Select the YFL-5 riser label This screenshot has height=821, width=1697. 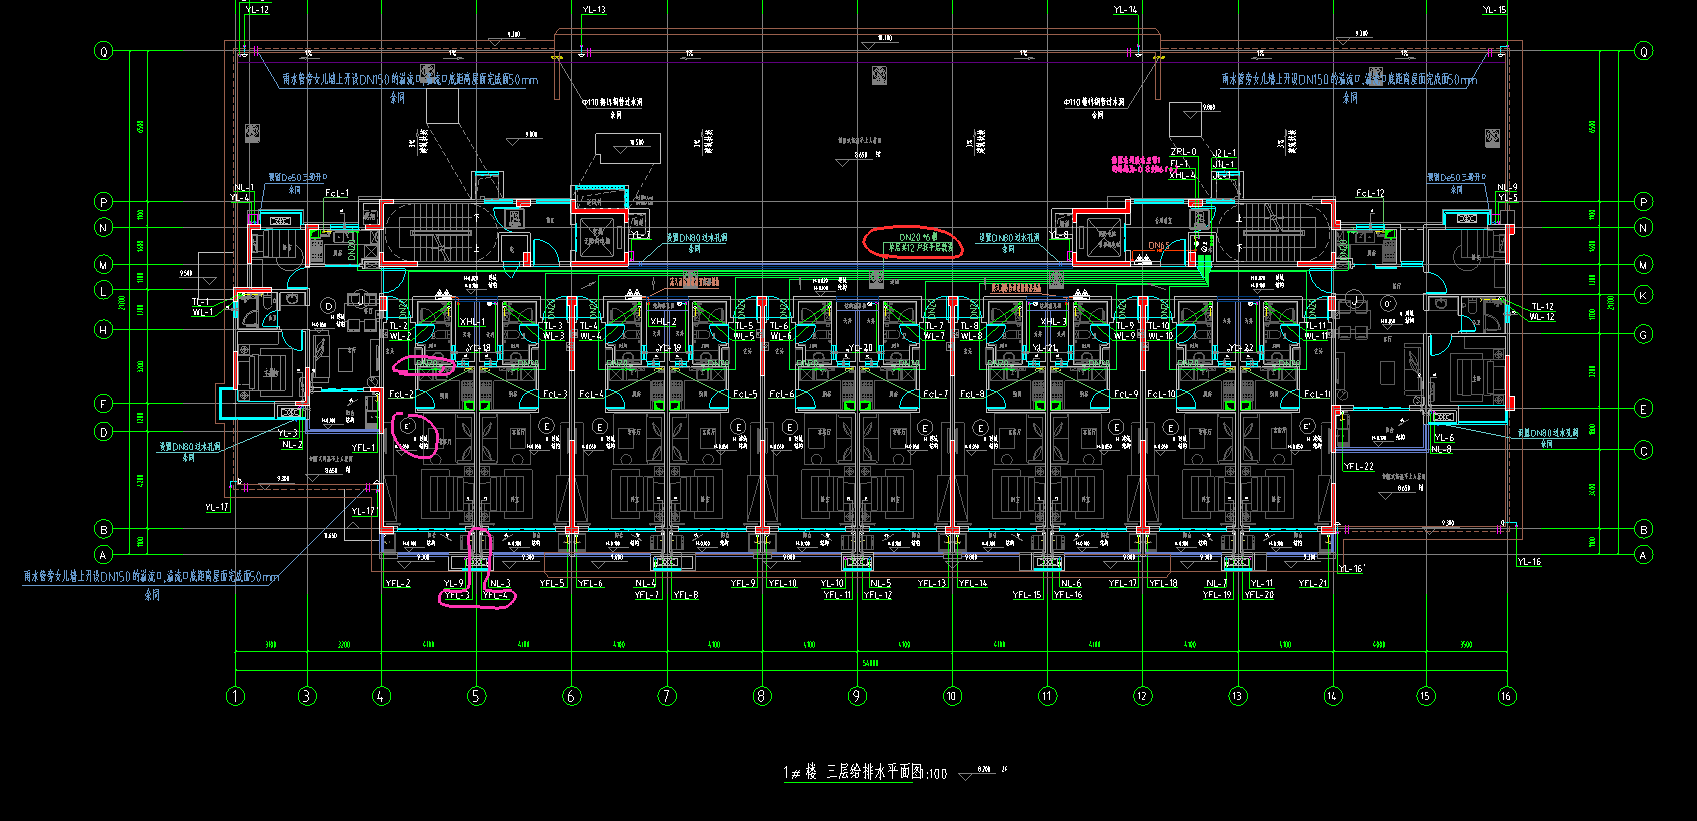point(552,583)
